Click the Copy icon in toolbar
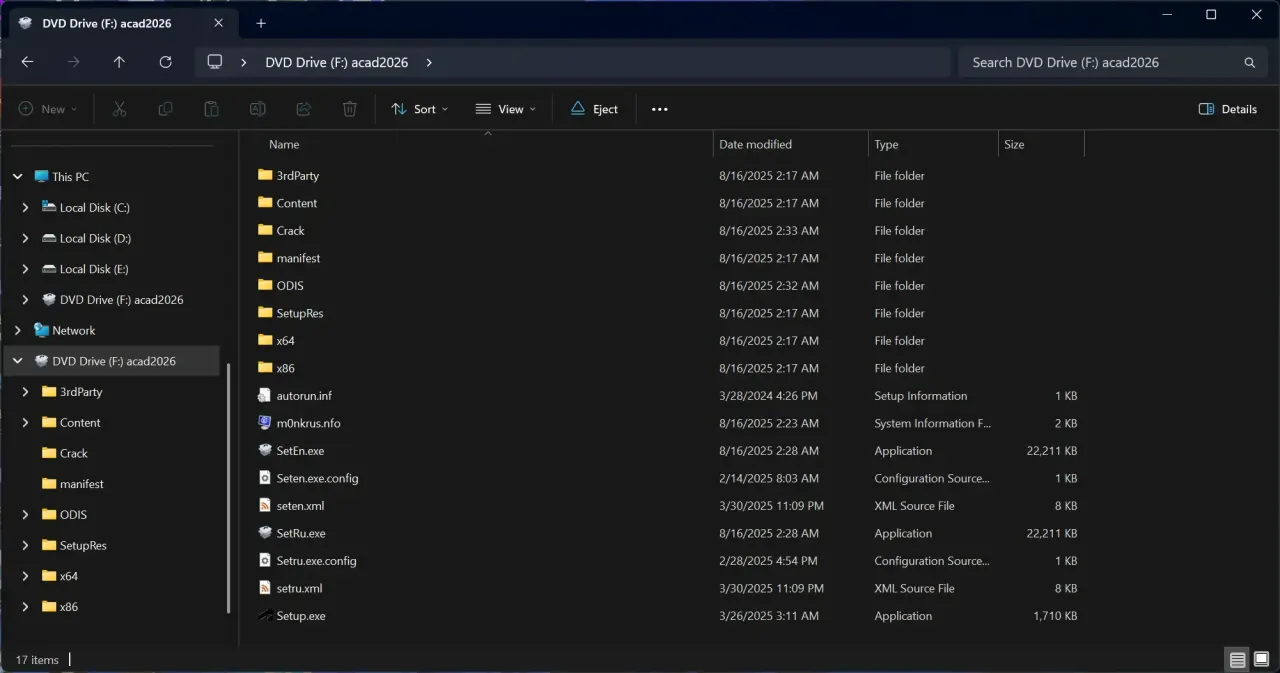 [165, 109]
